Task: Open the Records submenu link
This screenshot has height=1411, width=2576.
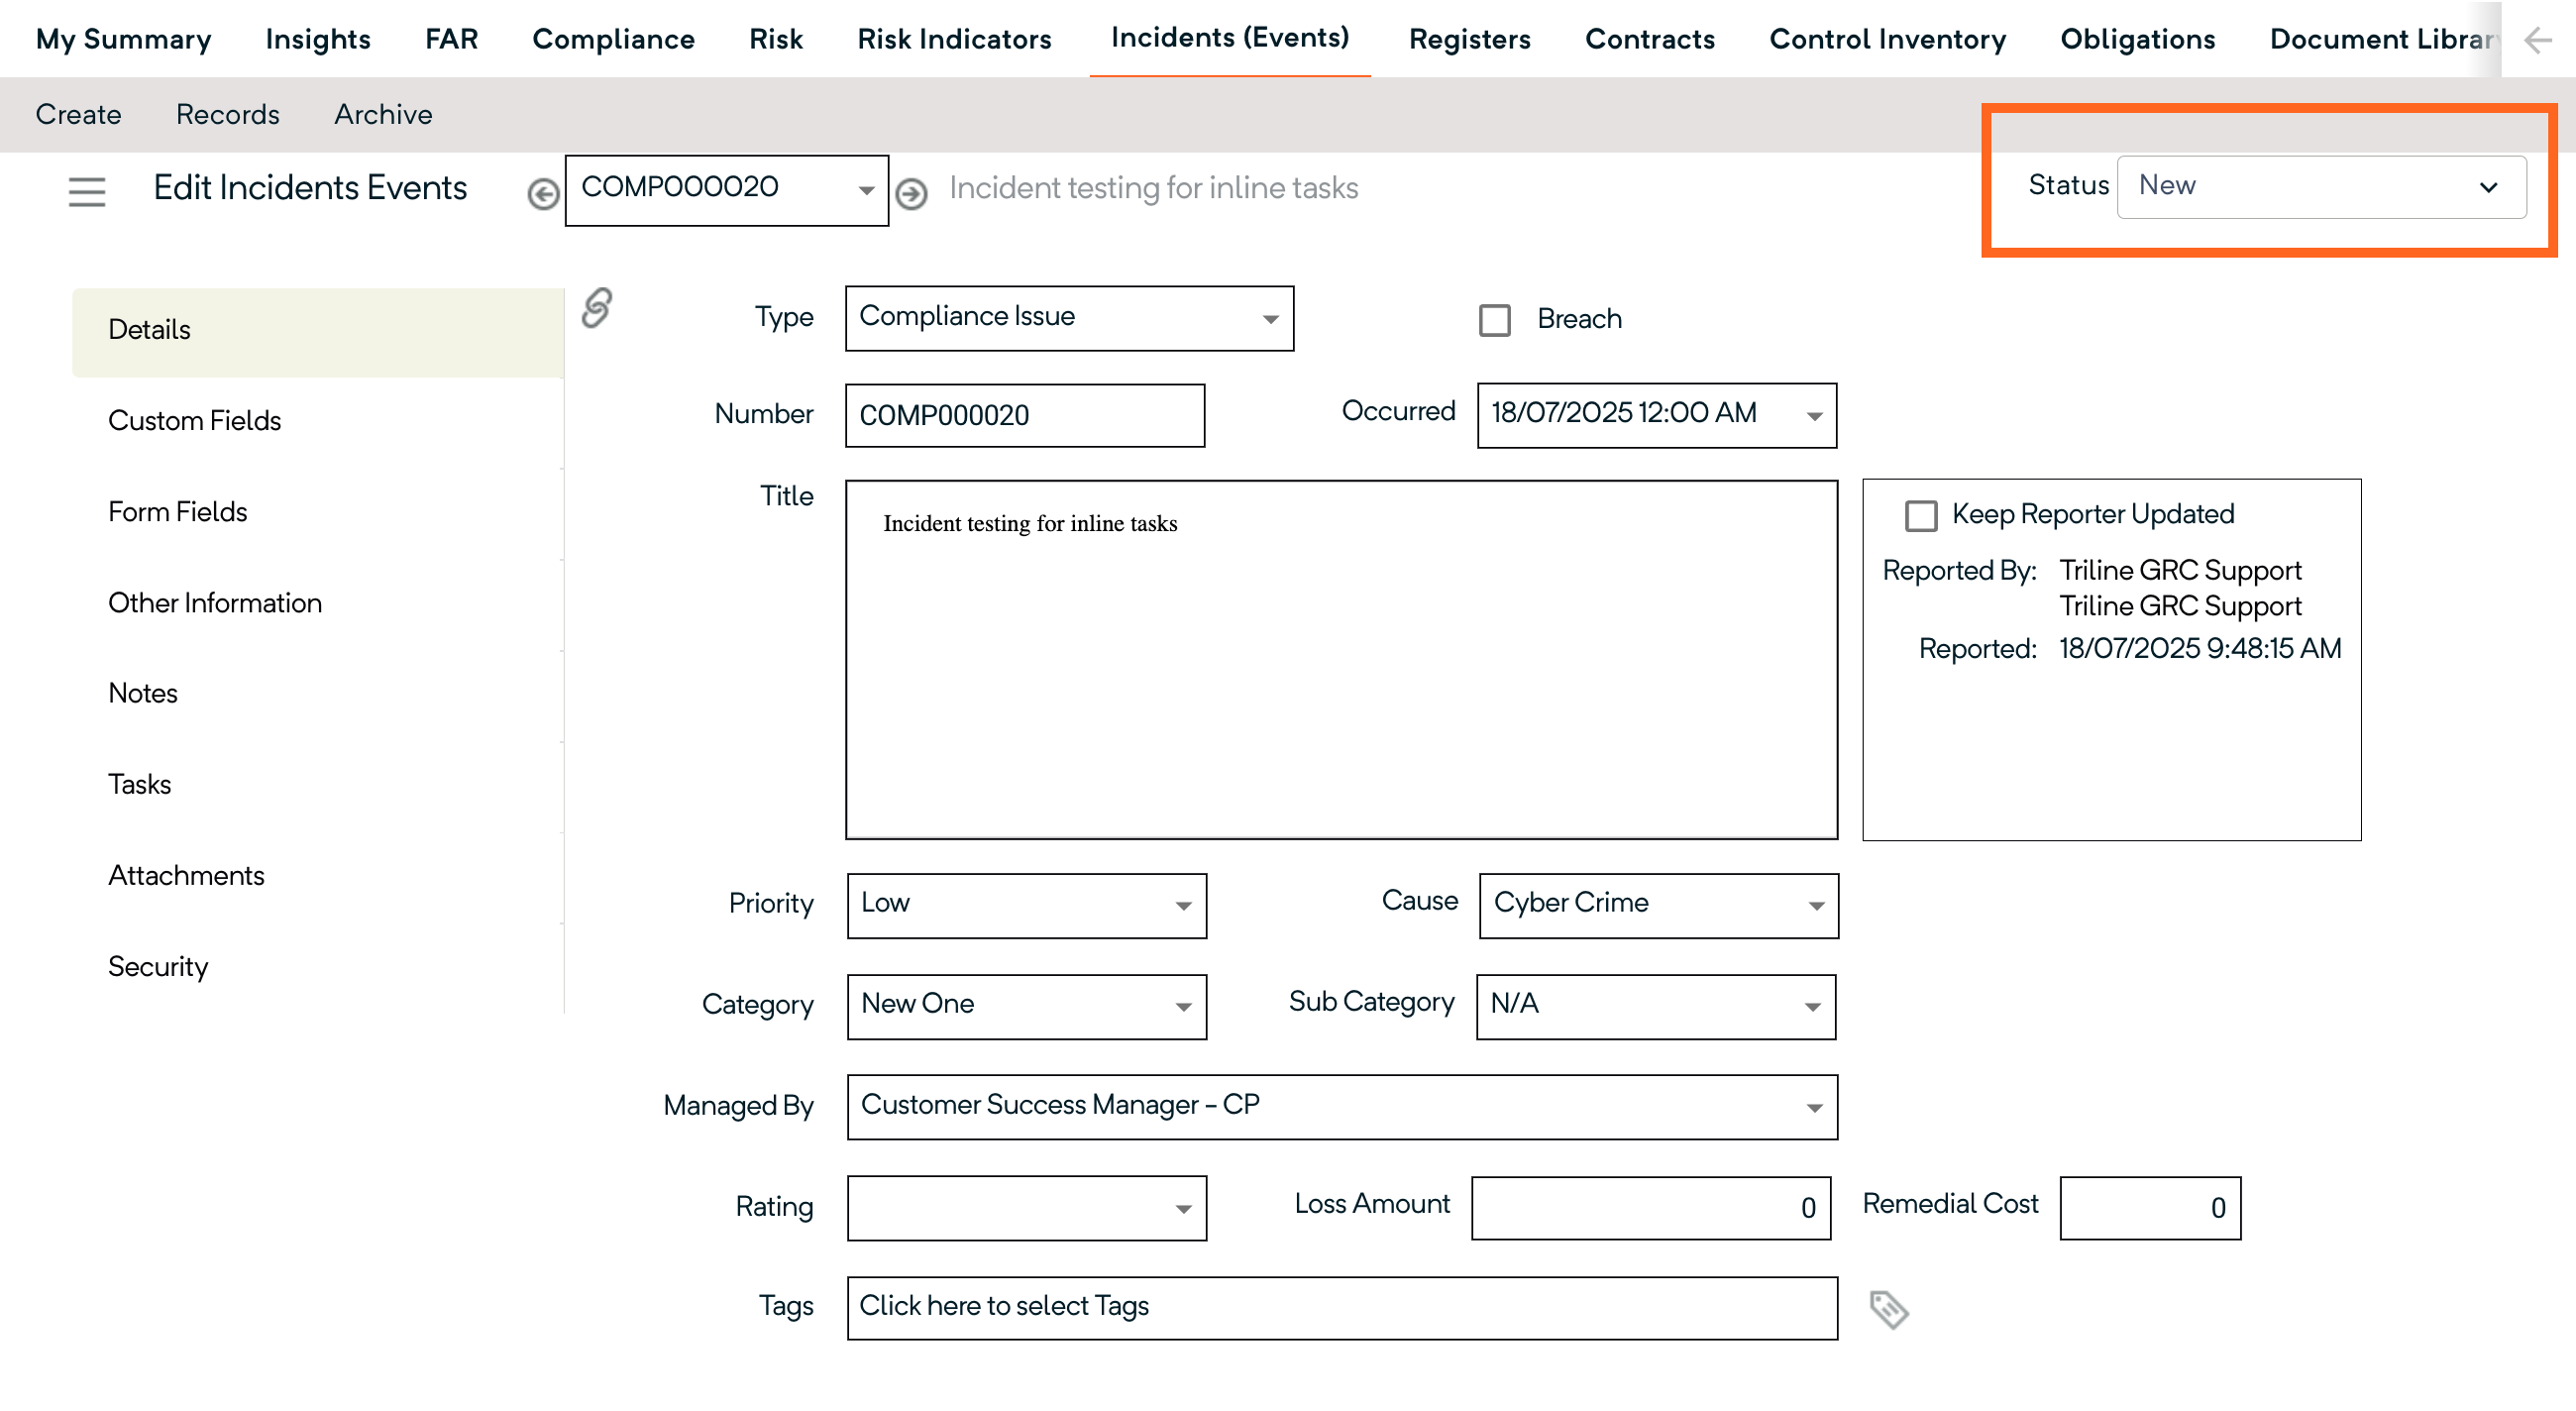Action: (228, 115)
